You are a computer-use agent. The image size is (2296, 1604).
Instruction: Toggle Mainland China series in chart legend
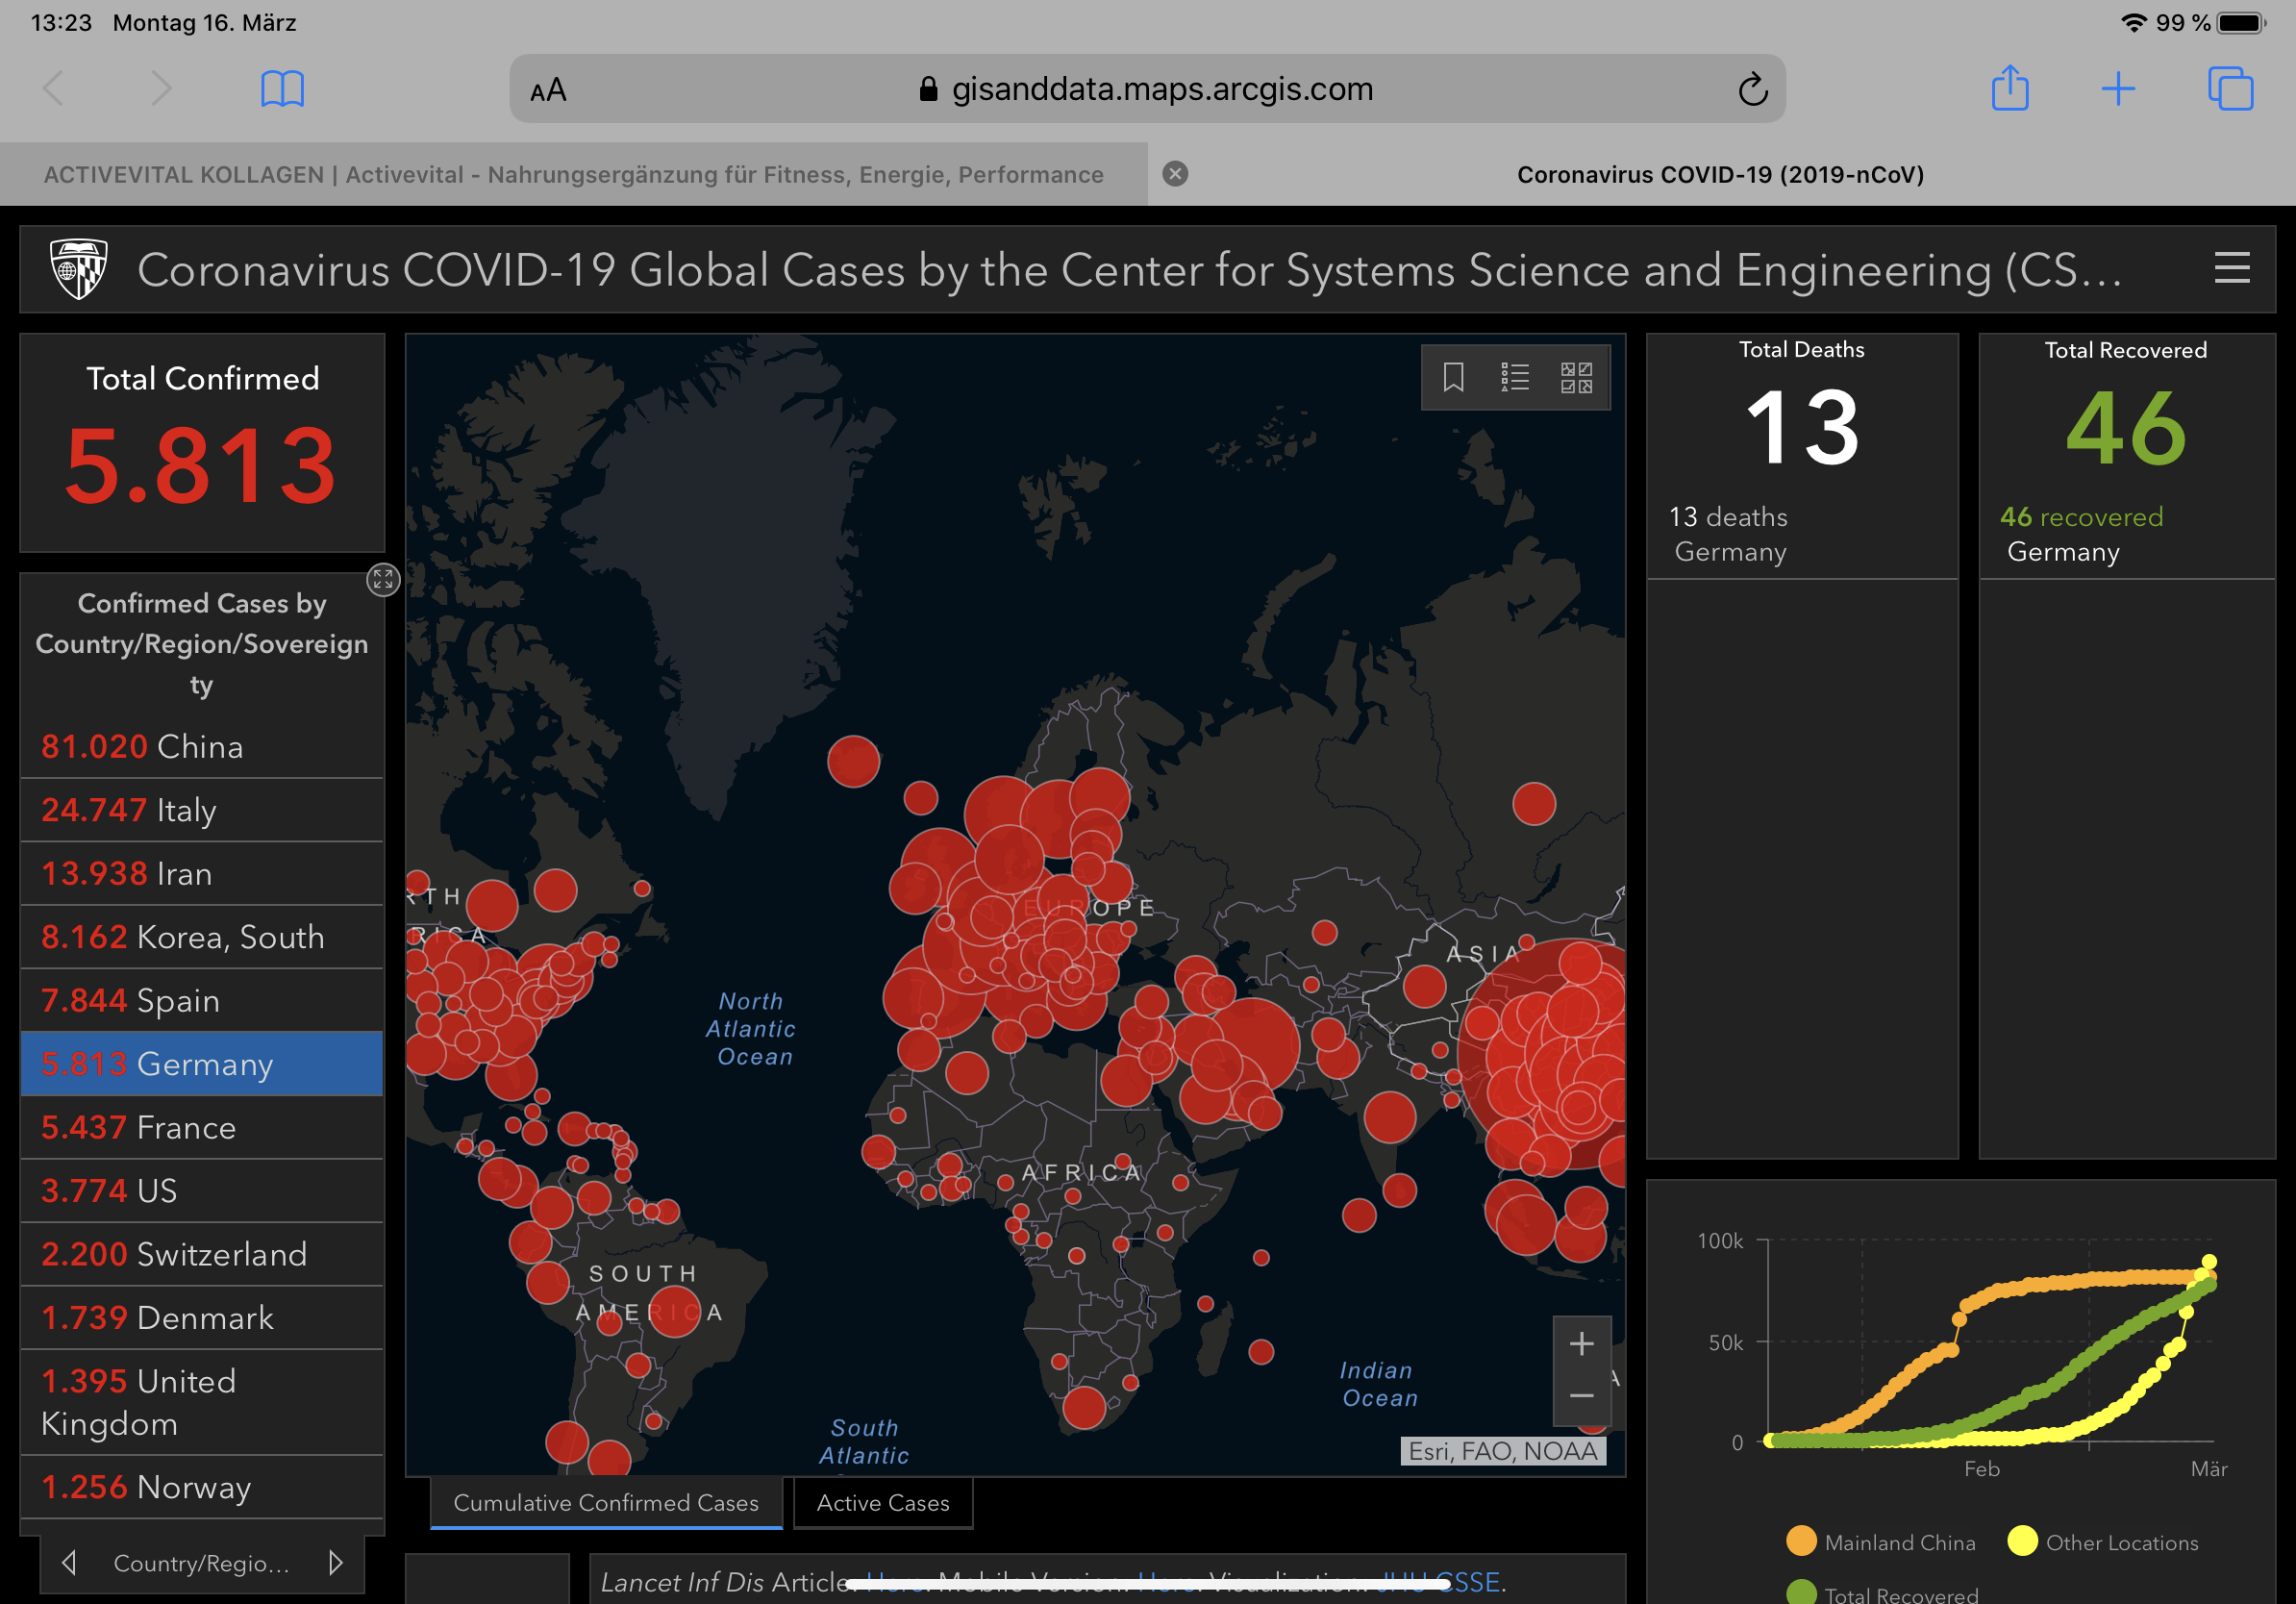[x=1880, y=1542]
